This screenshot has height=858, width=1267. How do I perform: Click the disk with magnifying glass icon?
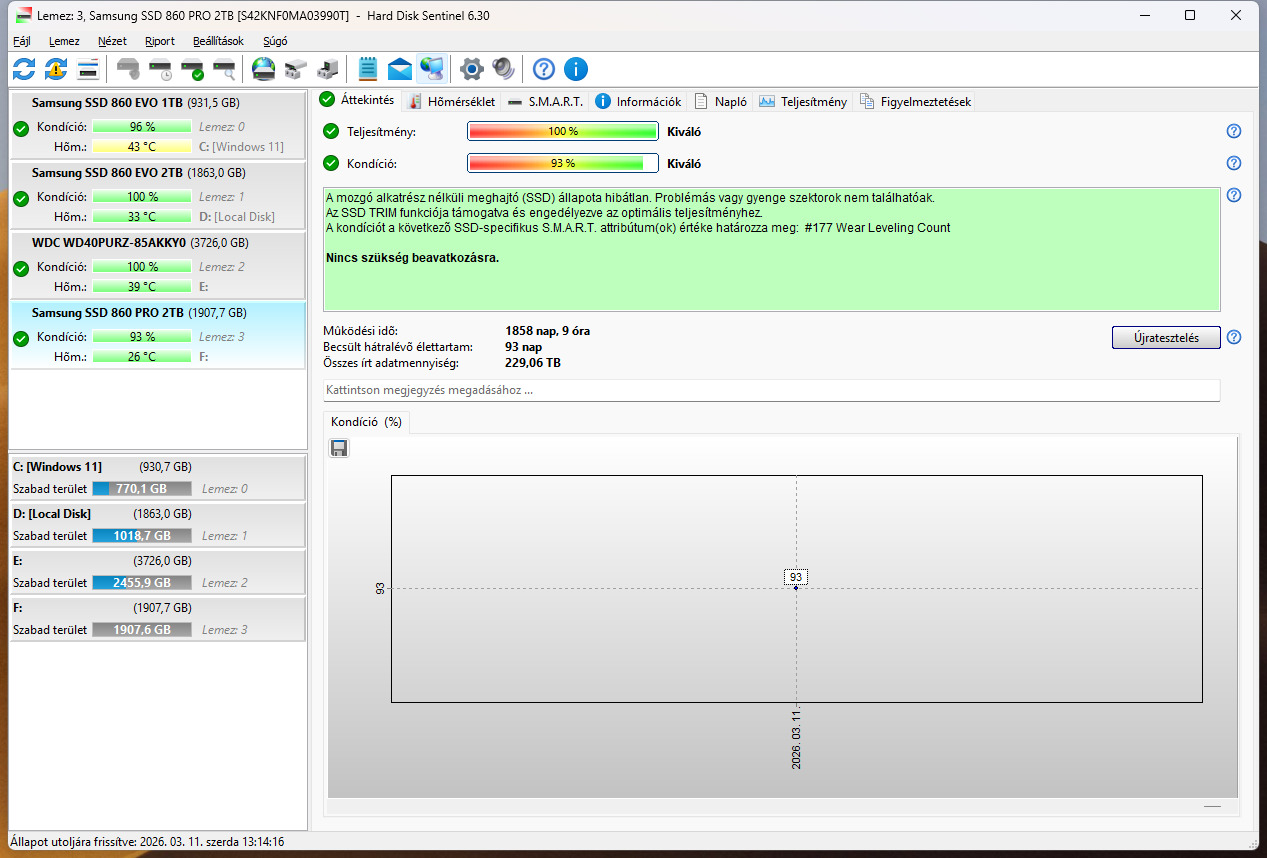pos(224,69)
